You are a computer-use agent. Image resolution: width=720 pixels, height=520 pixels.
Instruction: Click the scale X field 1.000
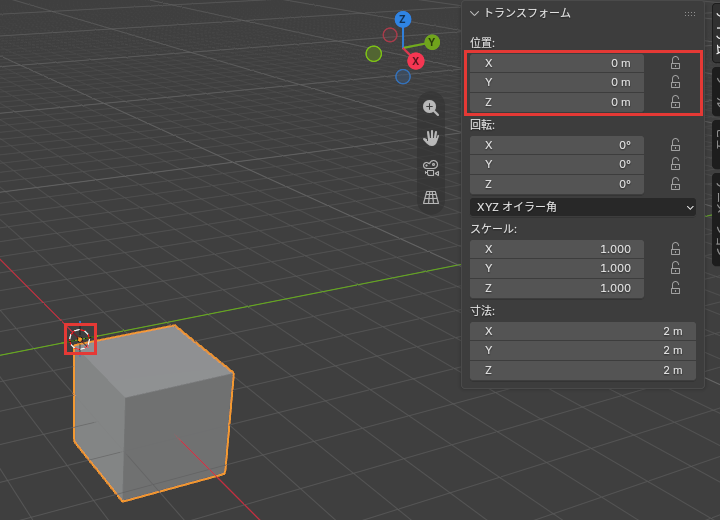click(x=557, y=249)
